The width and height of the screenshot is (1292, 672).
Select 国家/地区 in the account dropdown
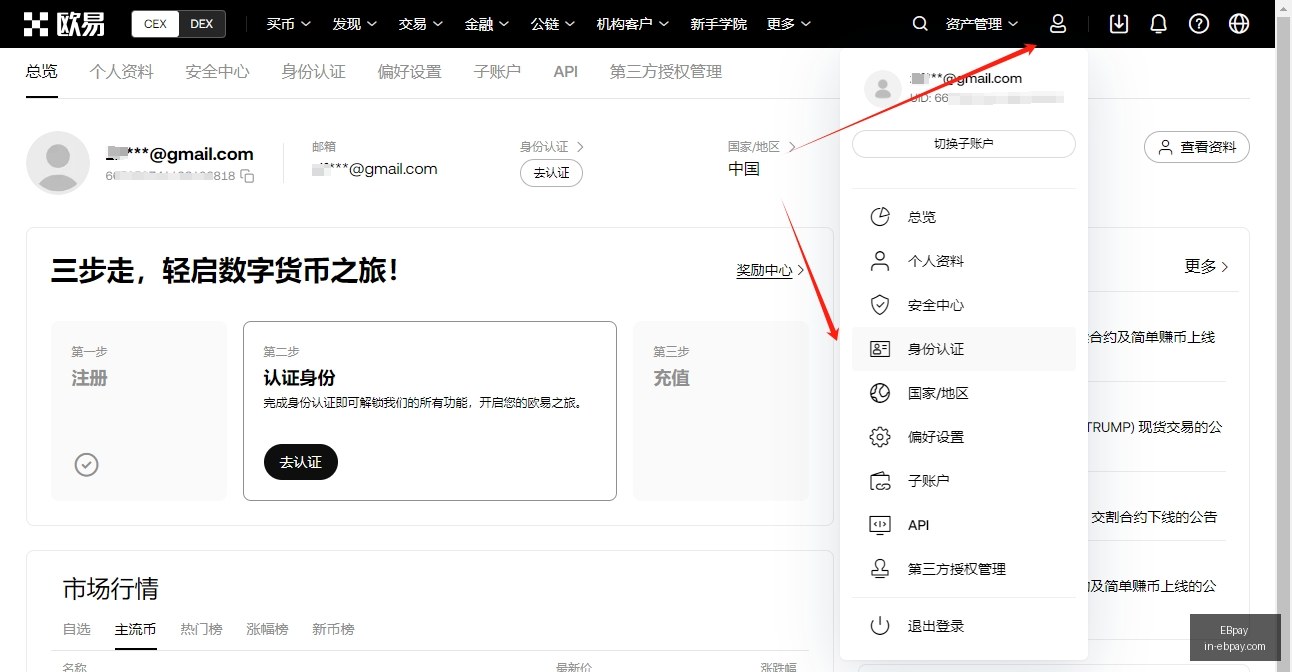coord(964,393)
